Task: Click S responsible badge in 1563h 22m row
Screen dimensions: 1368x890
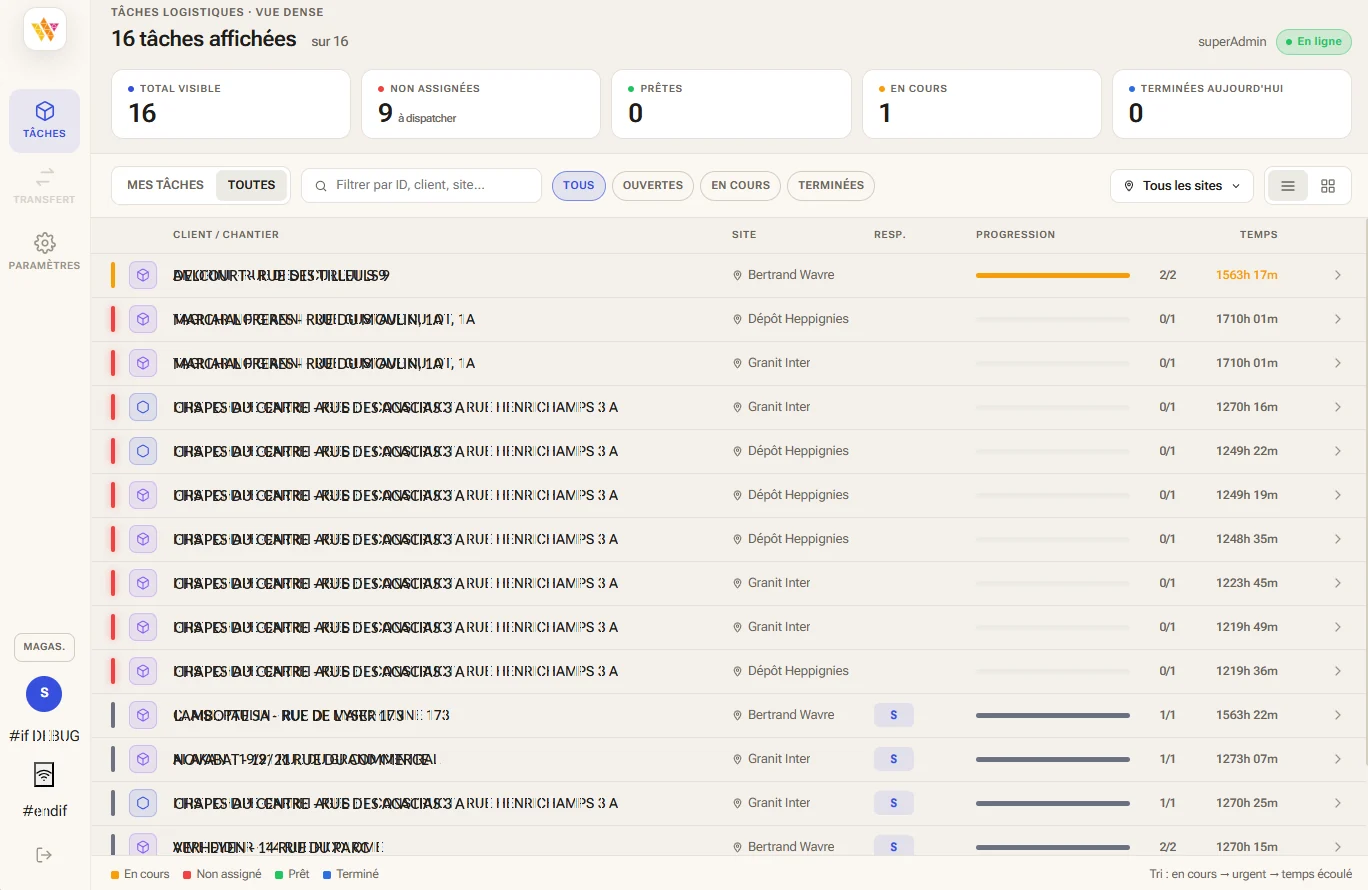Action: tap(894, 715)
